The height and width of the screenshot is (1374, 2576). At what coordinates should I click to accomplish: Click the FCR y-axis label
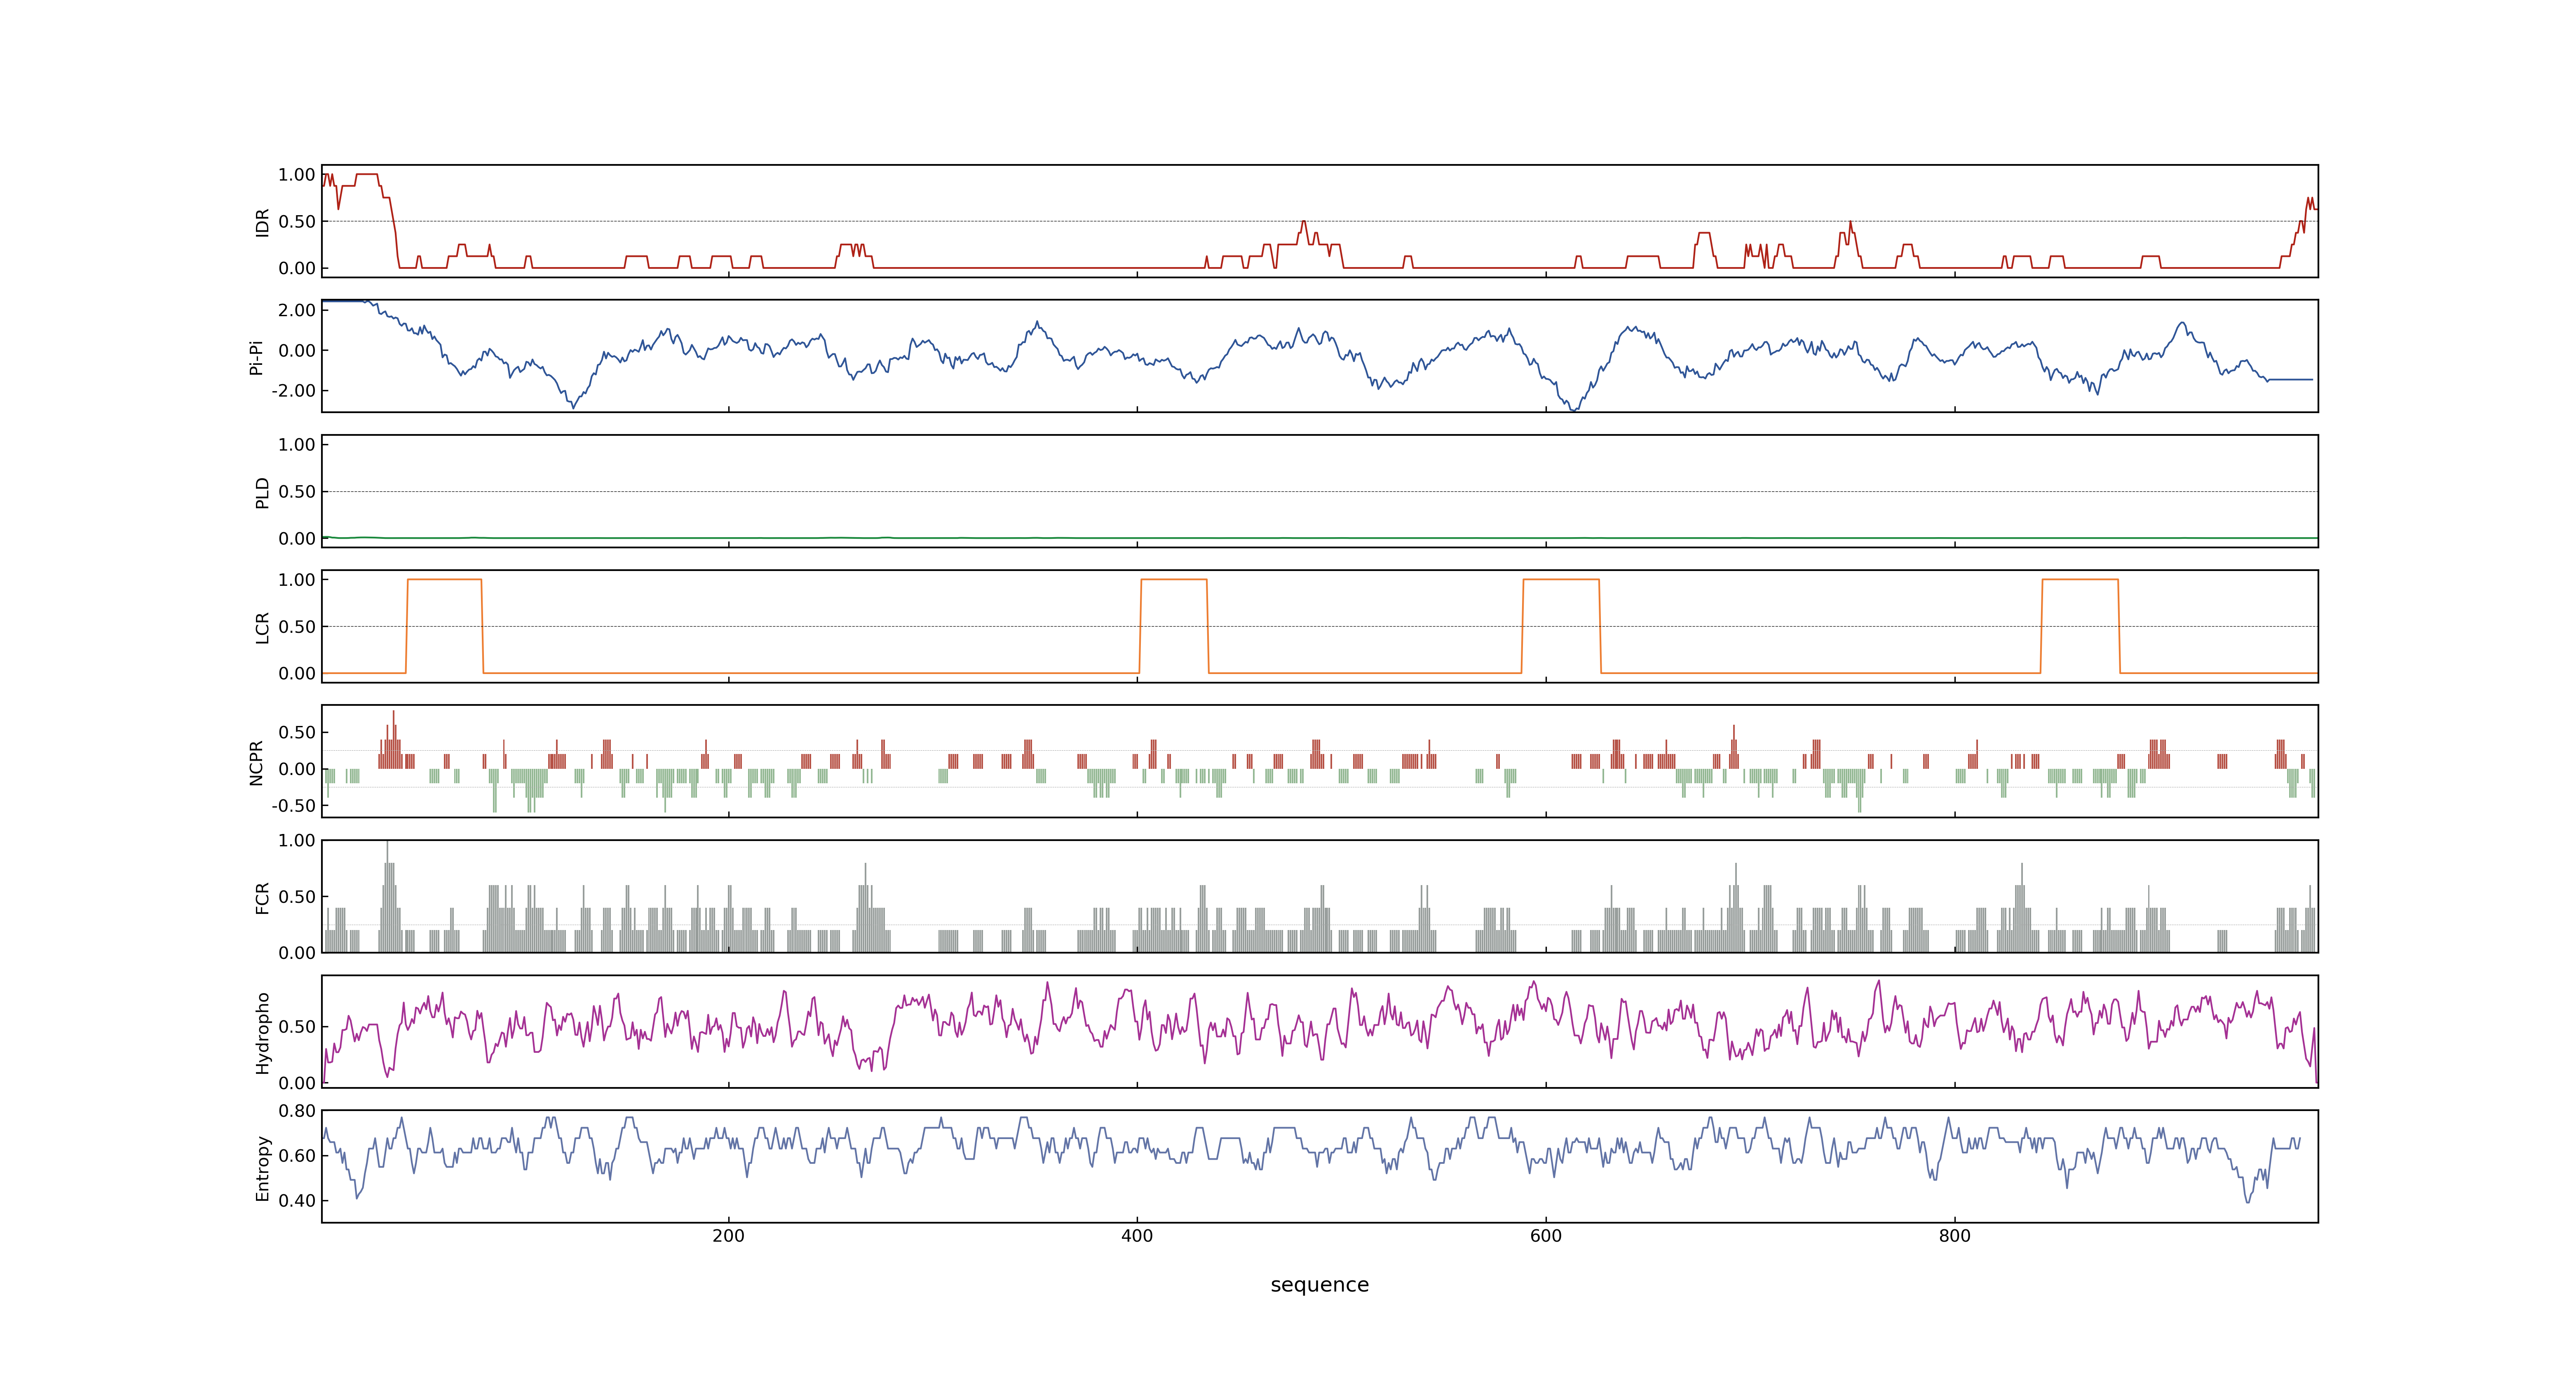tap(262, 897)
